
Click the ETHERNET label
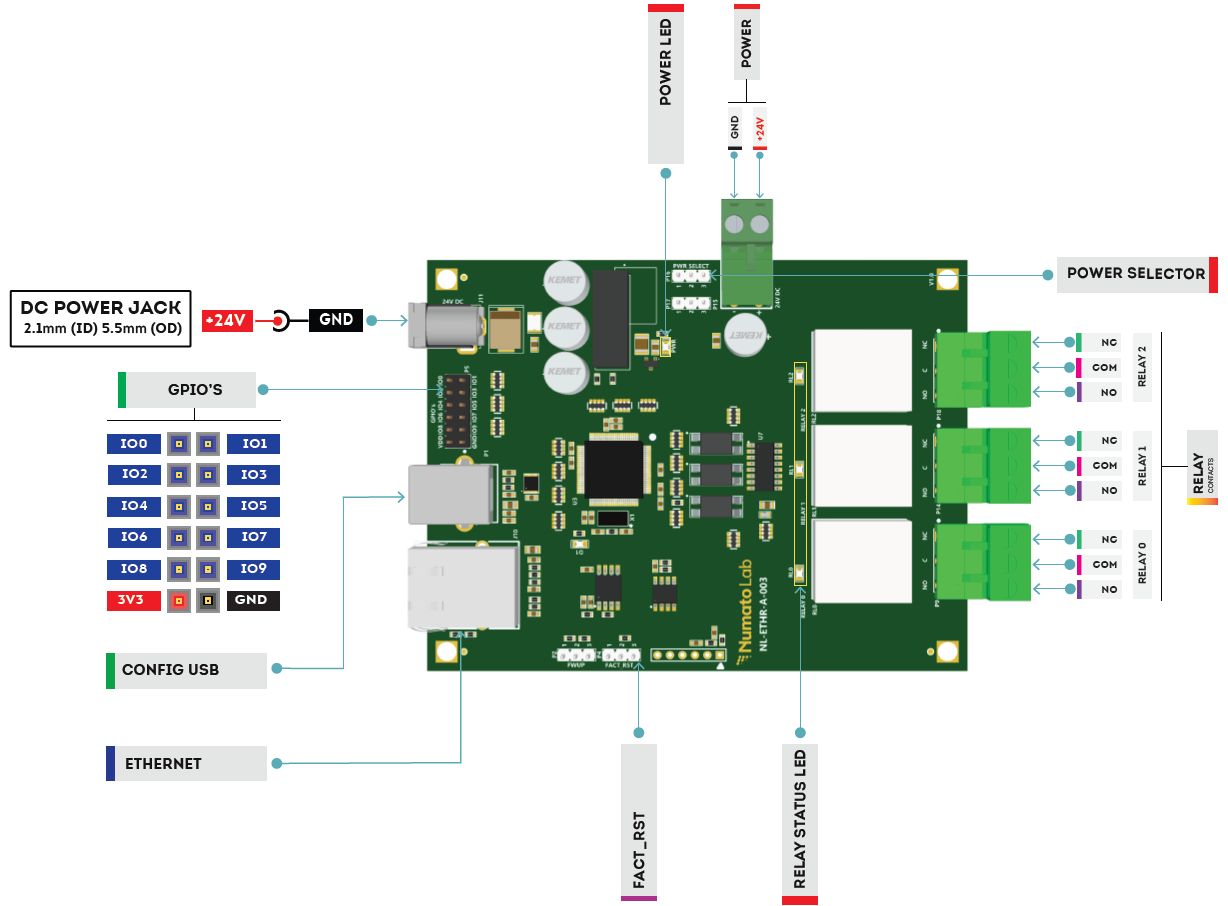[x=189, y=763]
